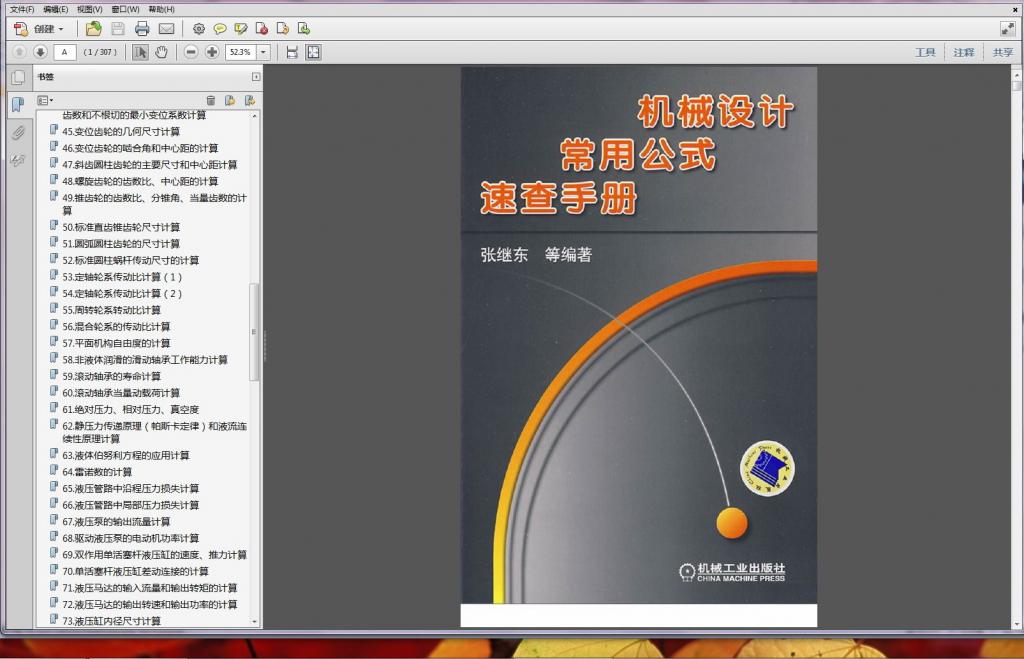Image resolution: width=1024 pixels, height=659 pixels.
Task: Open preferences with the gear icon
Action: pos(199,29)
